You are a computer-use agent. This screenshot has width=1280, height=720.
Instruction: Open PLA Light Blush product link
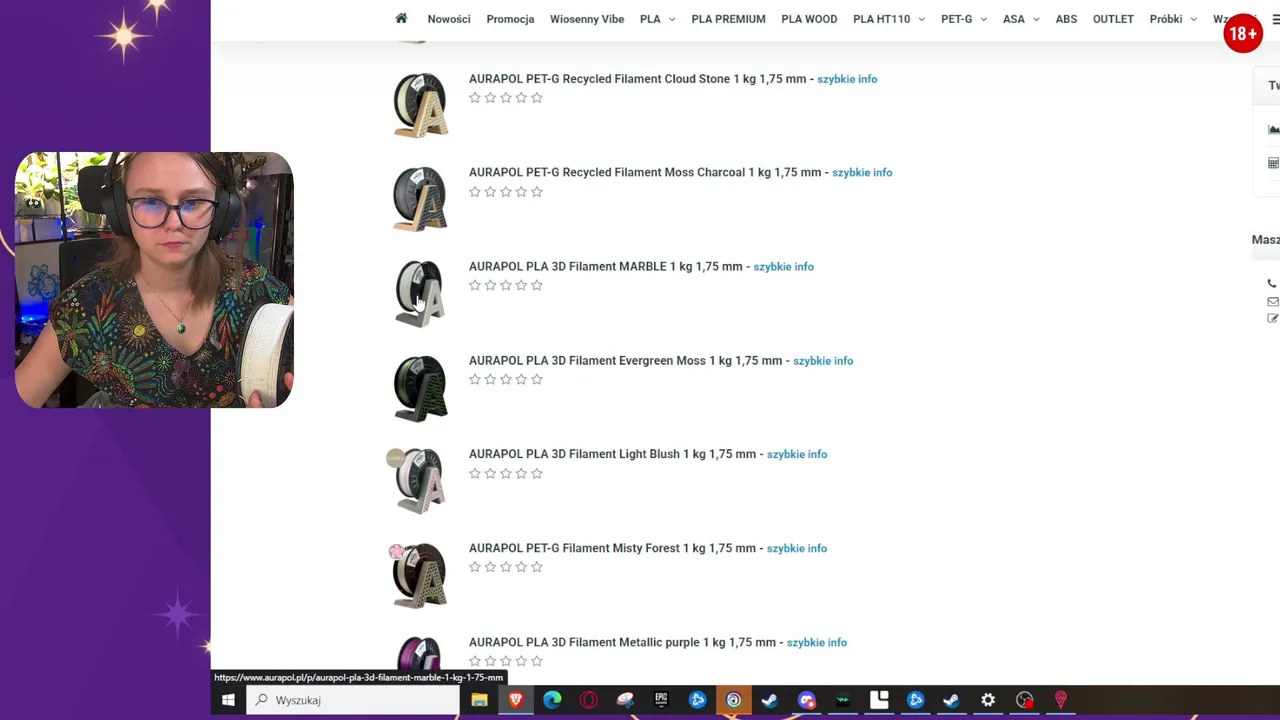click(612, 454)
